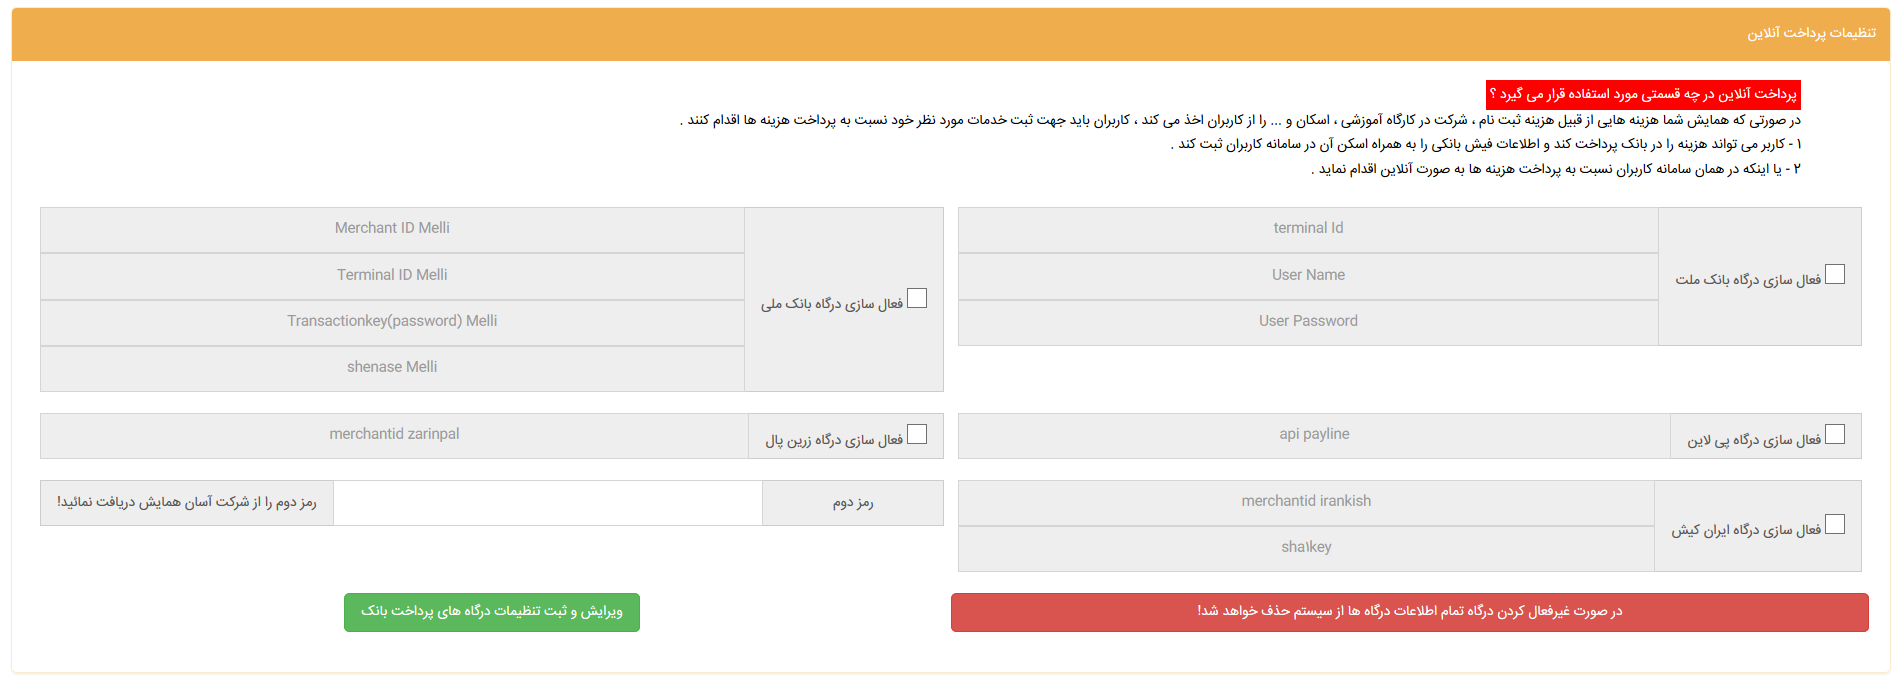This screenshot has height=678, width=1895.
Task: Focus the merchantid zarinpal field
Action: 394,435
